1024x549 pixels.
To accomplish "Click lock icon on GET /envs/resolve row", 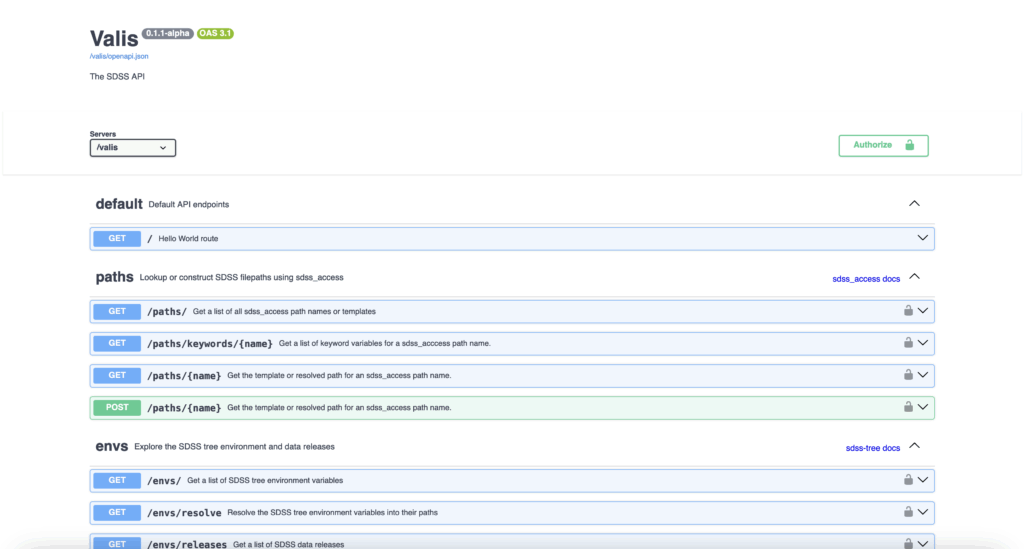I will coord(908,511).
